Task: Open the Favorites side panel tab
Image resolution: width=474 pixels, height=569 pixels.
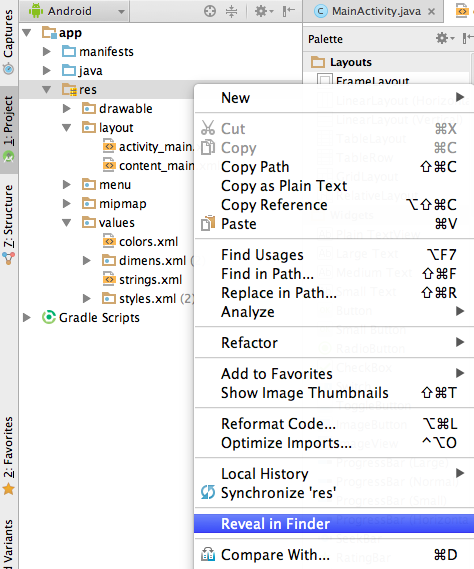Action: coord(8,456)
